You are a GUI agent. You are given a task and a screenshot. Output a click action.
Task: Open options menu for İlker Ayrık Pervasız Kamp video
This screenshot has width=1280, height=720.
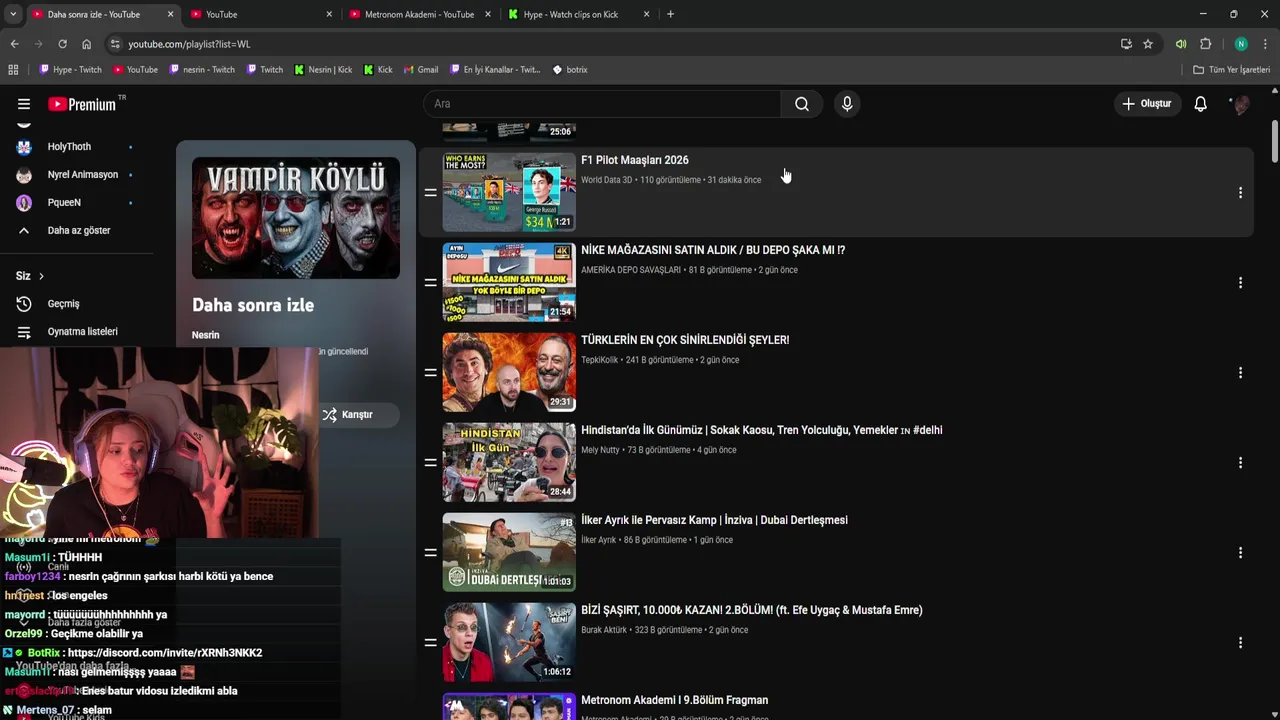click(1240, 552)
